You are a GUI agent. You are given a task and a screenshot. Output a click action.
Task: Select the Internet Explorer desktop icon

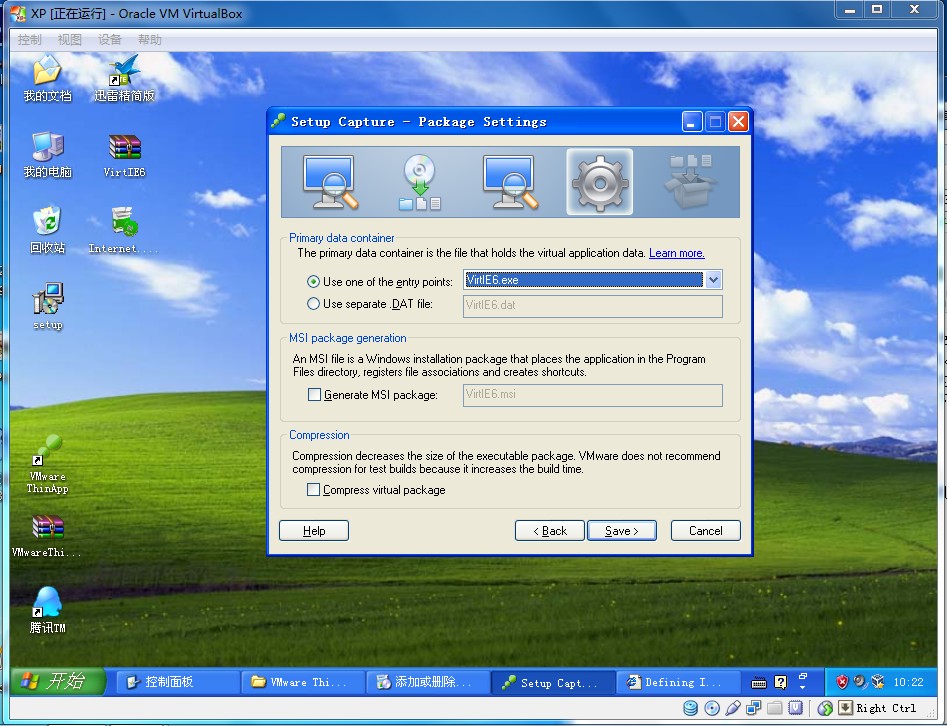pyautogui.click(x=123, y=230)
